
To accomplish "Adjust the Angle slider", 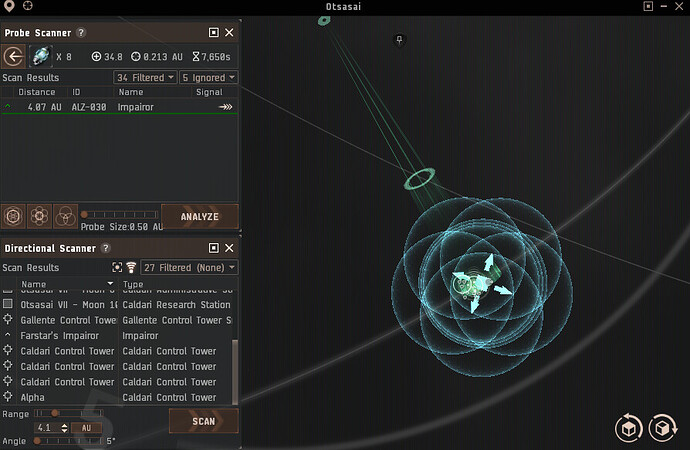I will (68, 440).
